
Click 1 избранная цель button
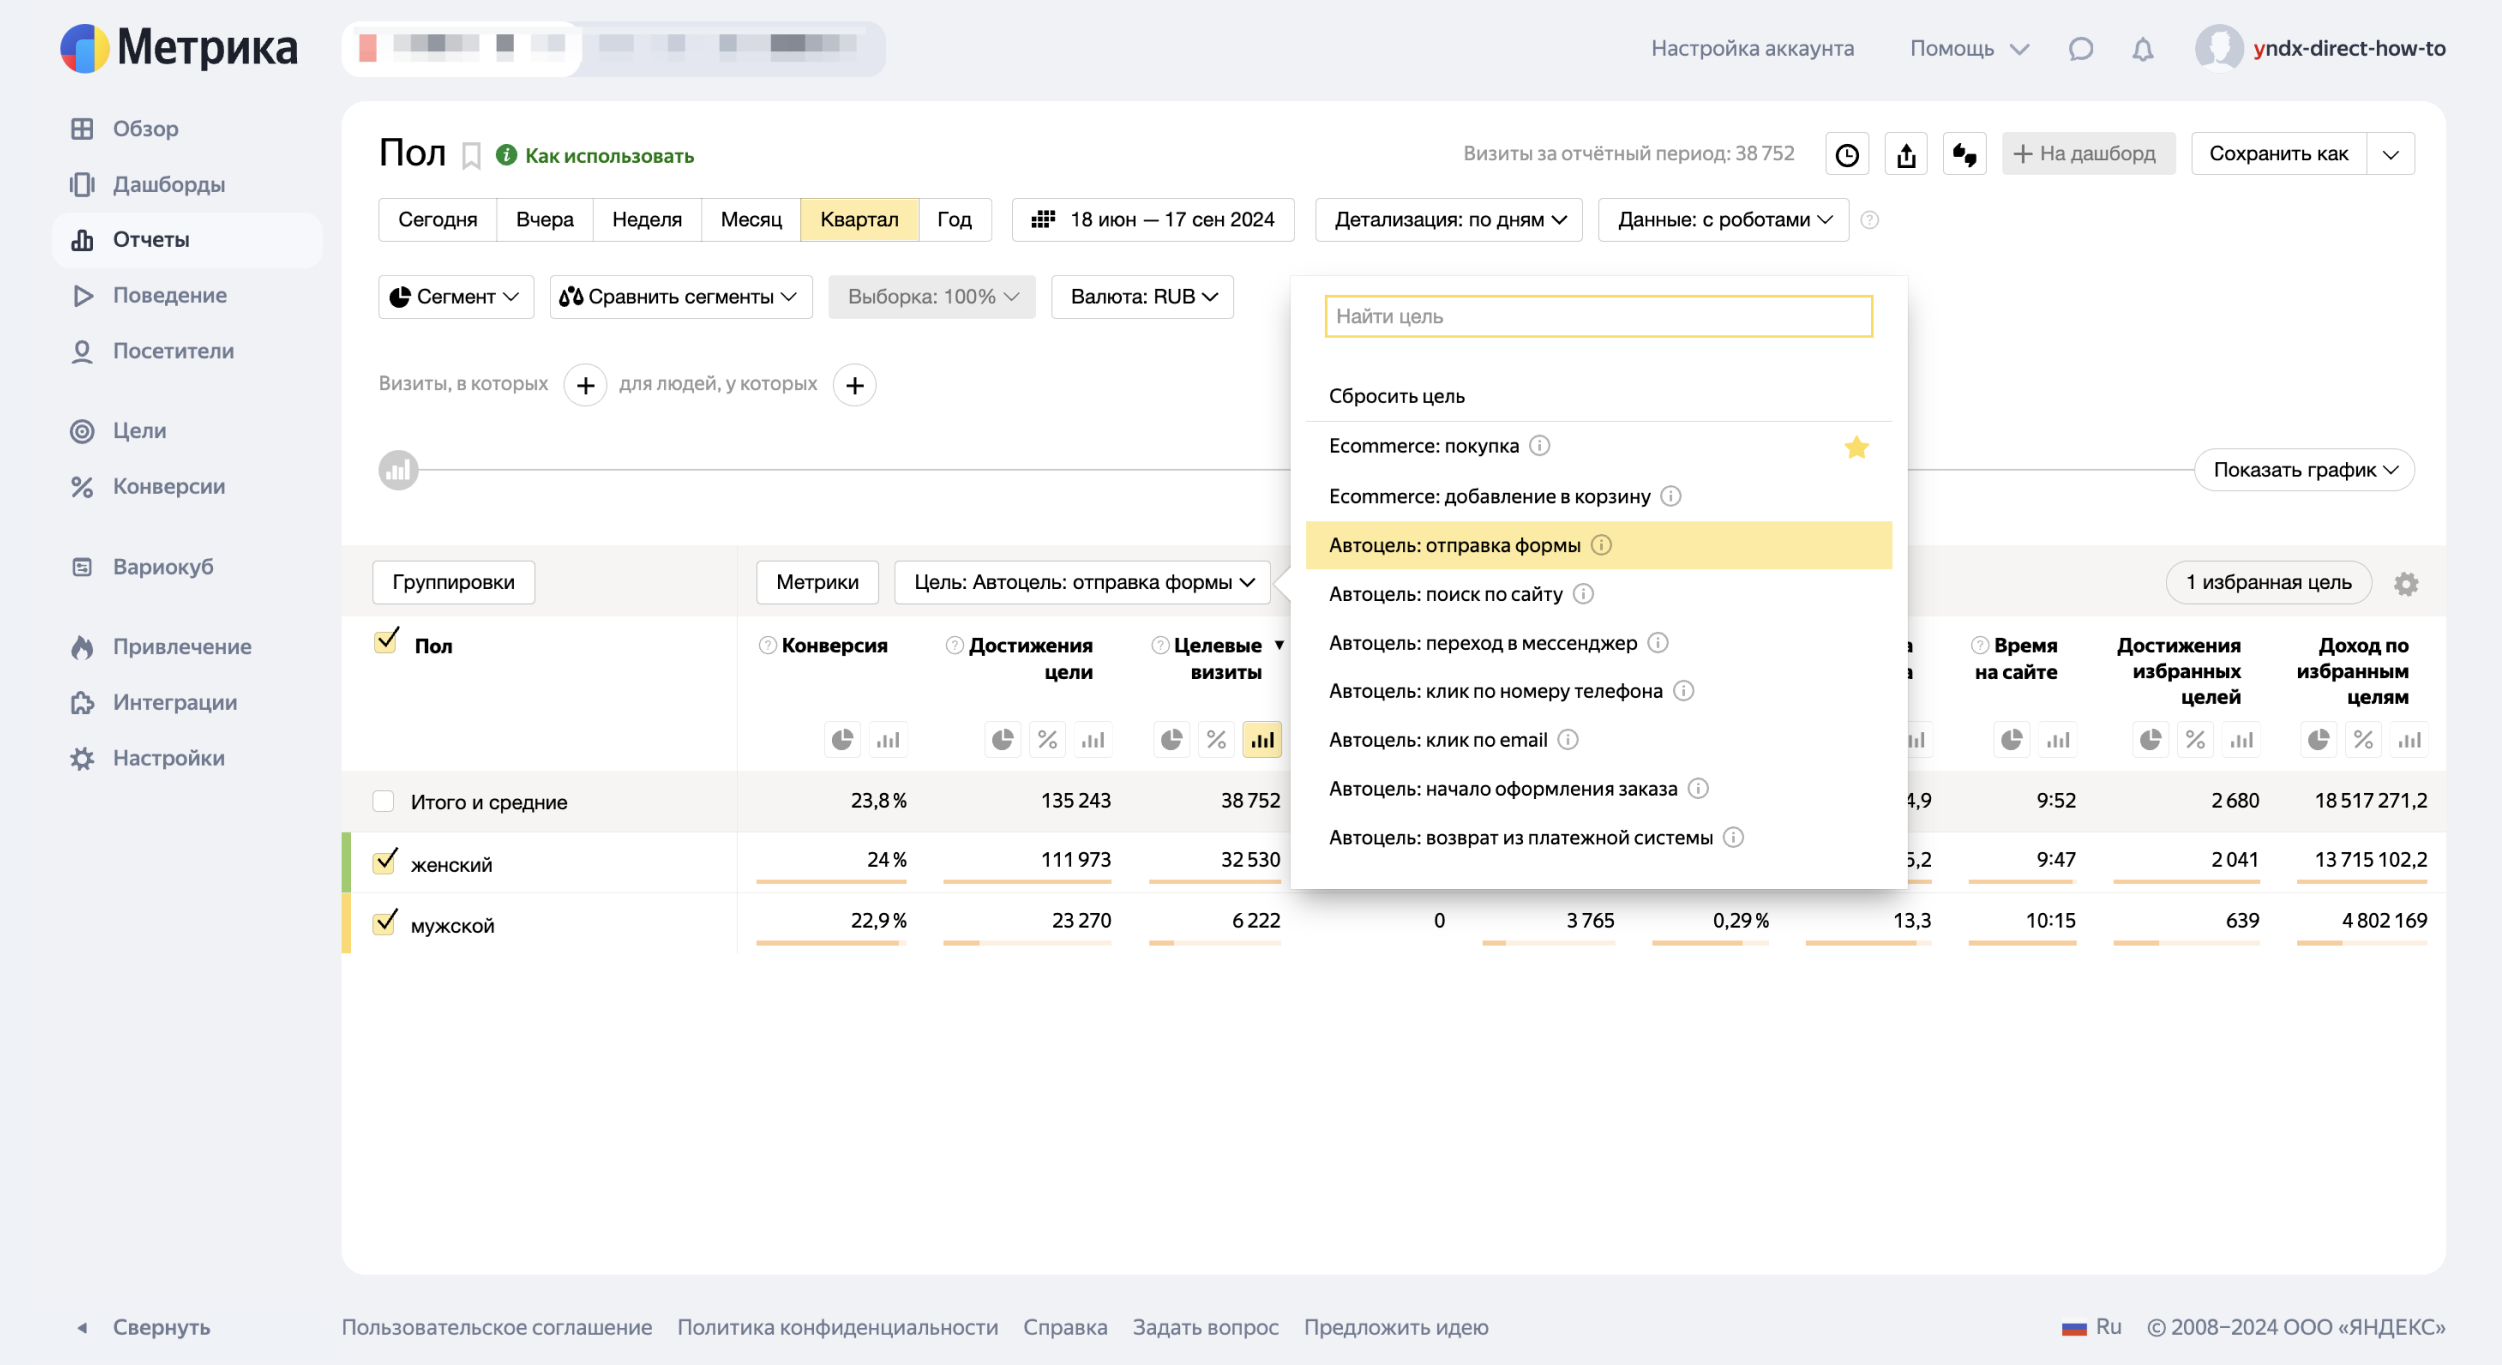[2268, 583]
